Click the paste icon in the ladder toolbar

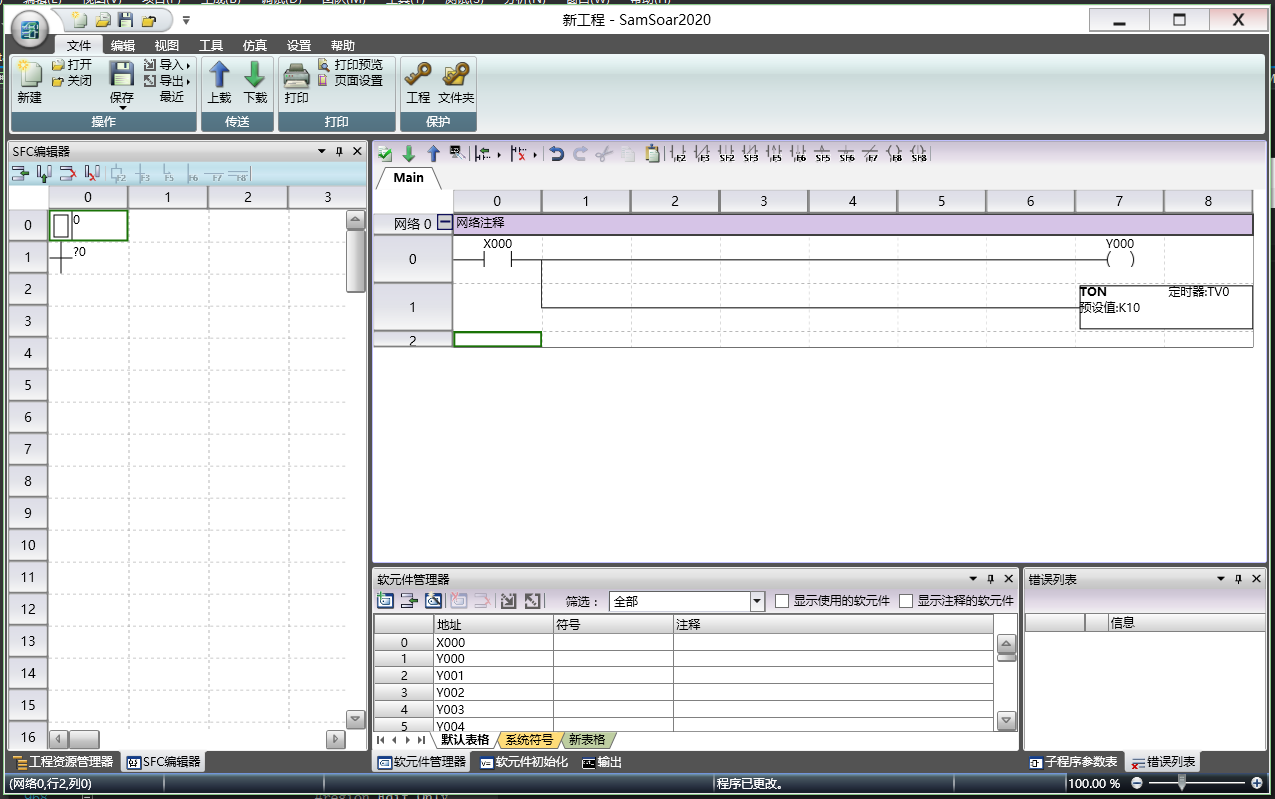pos(652,154)
